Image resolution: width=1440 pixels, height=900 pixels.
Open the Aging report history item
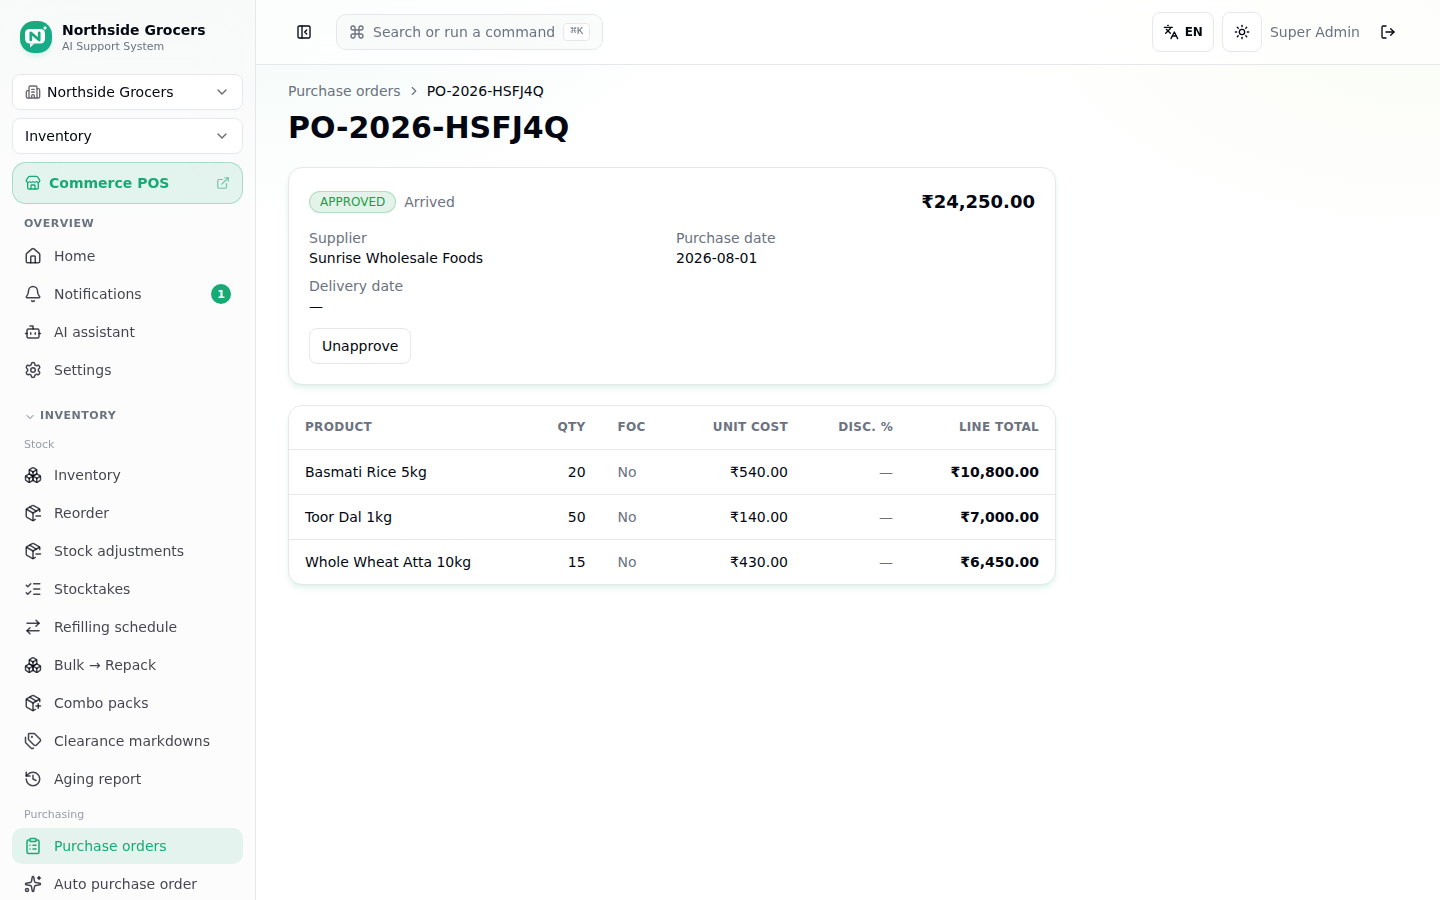tap(127, 779)
